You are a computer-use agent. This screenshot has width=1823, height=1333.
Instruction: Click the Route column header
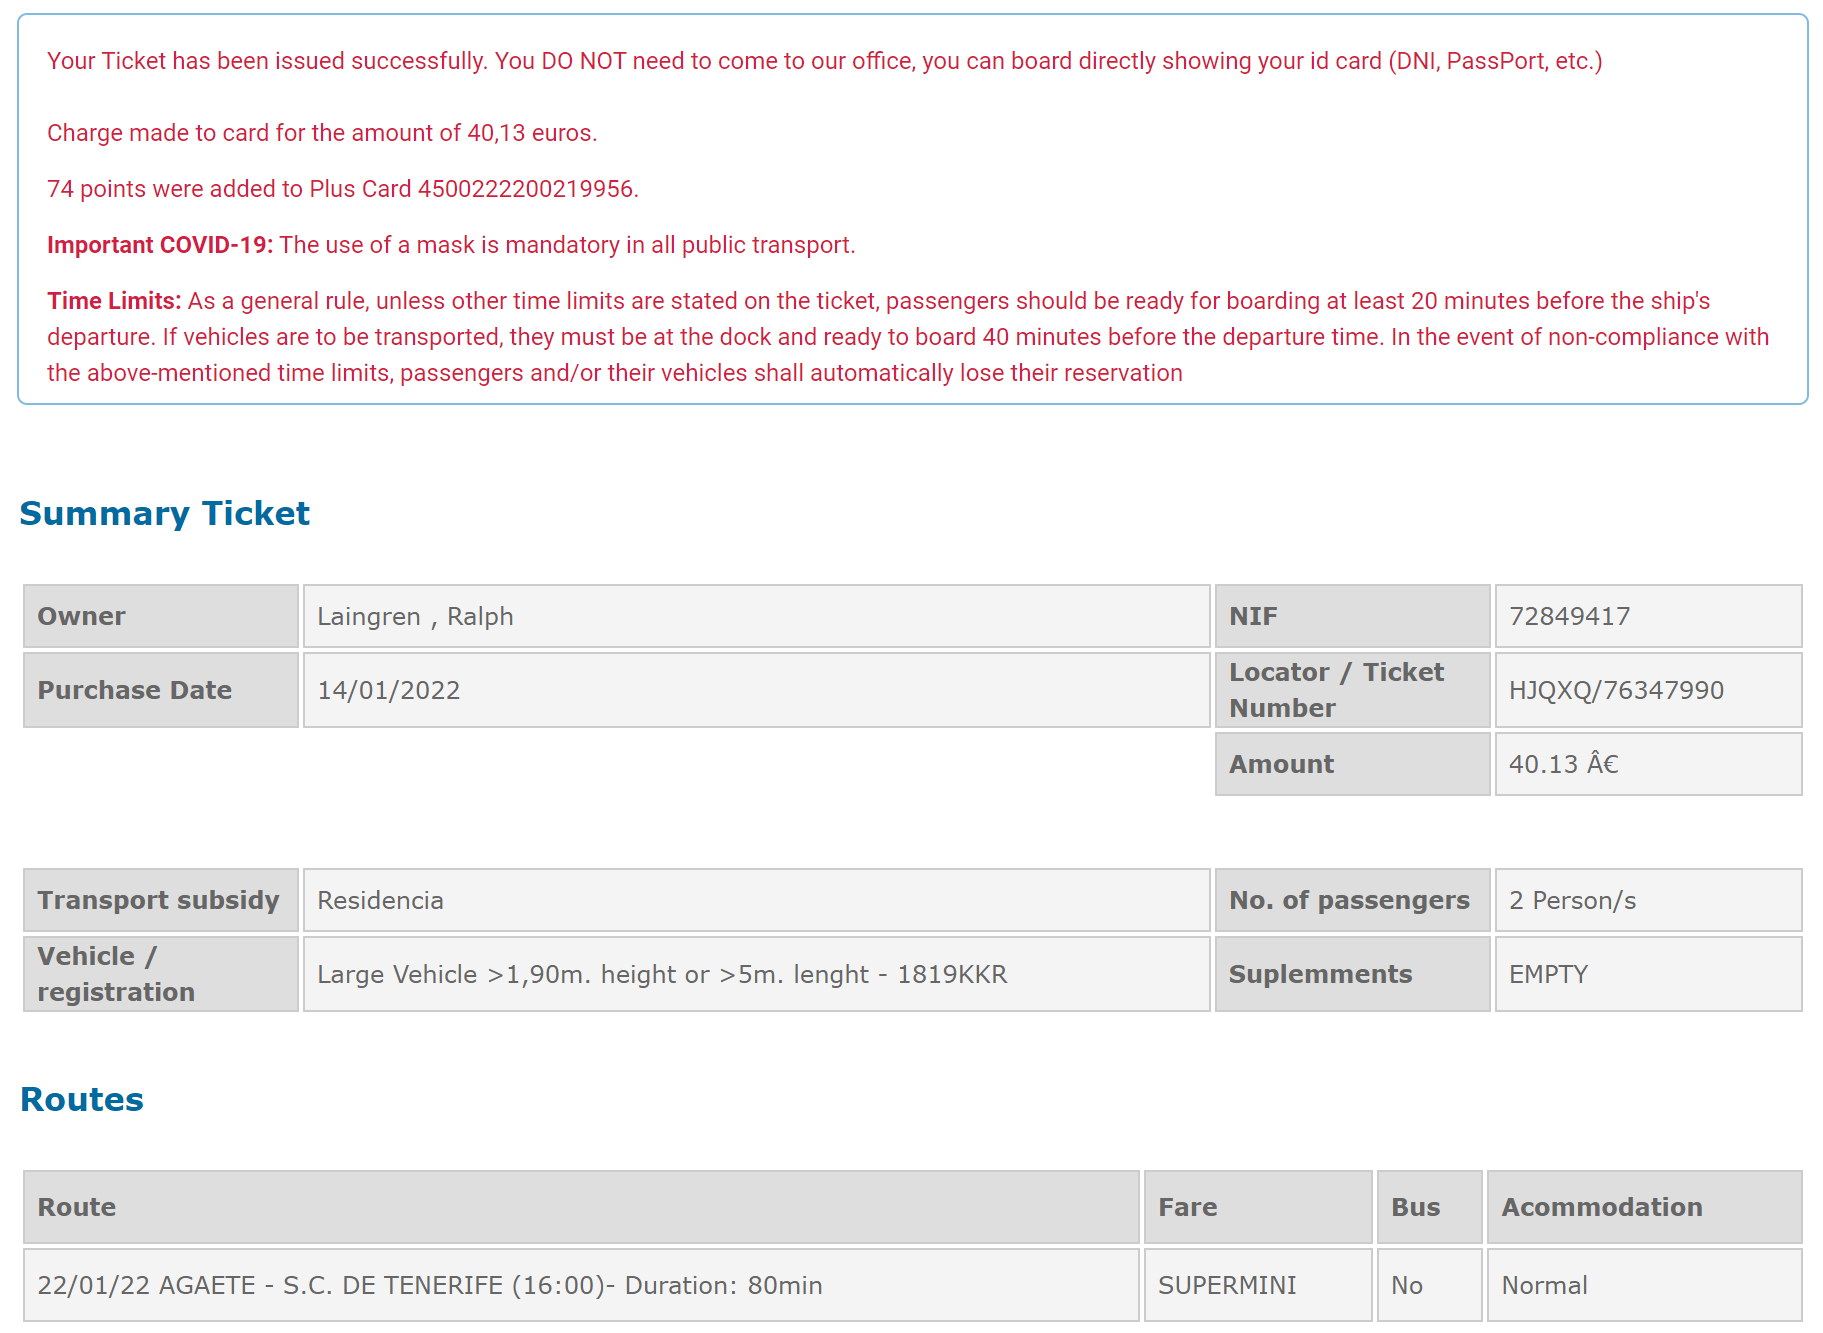click(77, 1207)
